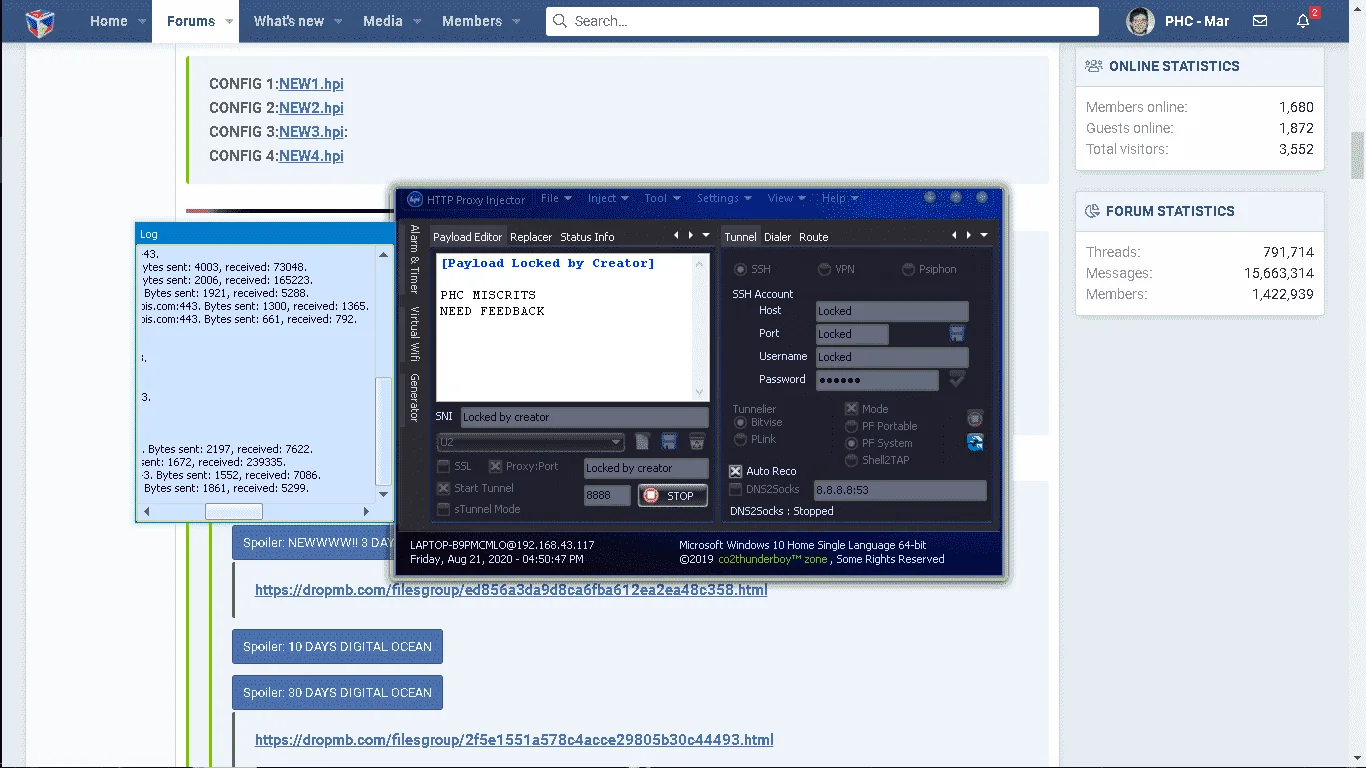Select the Psiphon radio button
Image resolution: width=1366 pixels, height=768 pixels.
[x=908, y=269]
